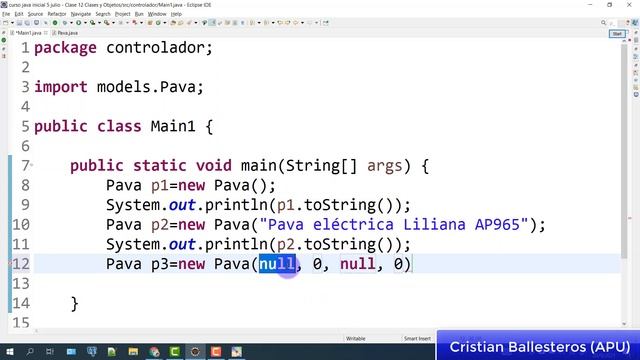The width and height of the screenshot is (640, 360).
Task: Click the text 'import models.Pava;'
Action: 119,87
